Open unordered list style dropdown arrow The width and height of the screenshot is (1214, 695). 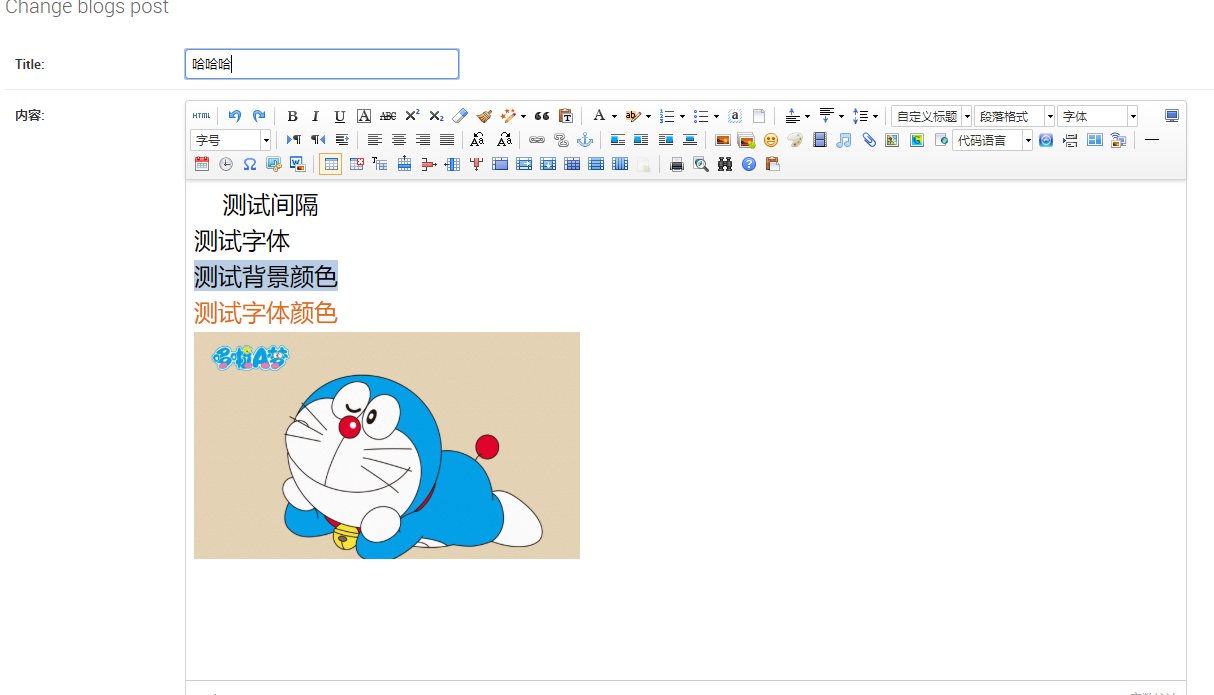tap(716, 116)
